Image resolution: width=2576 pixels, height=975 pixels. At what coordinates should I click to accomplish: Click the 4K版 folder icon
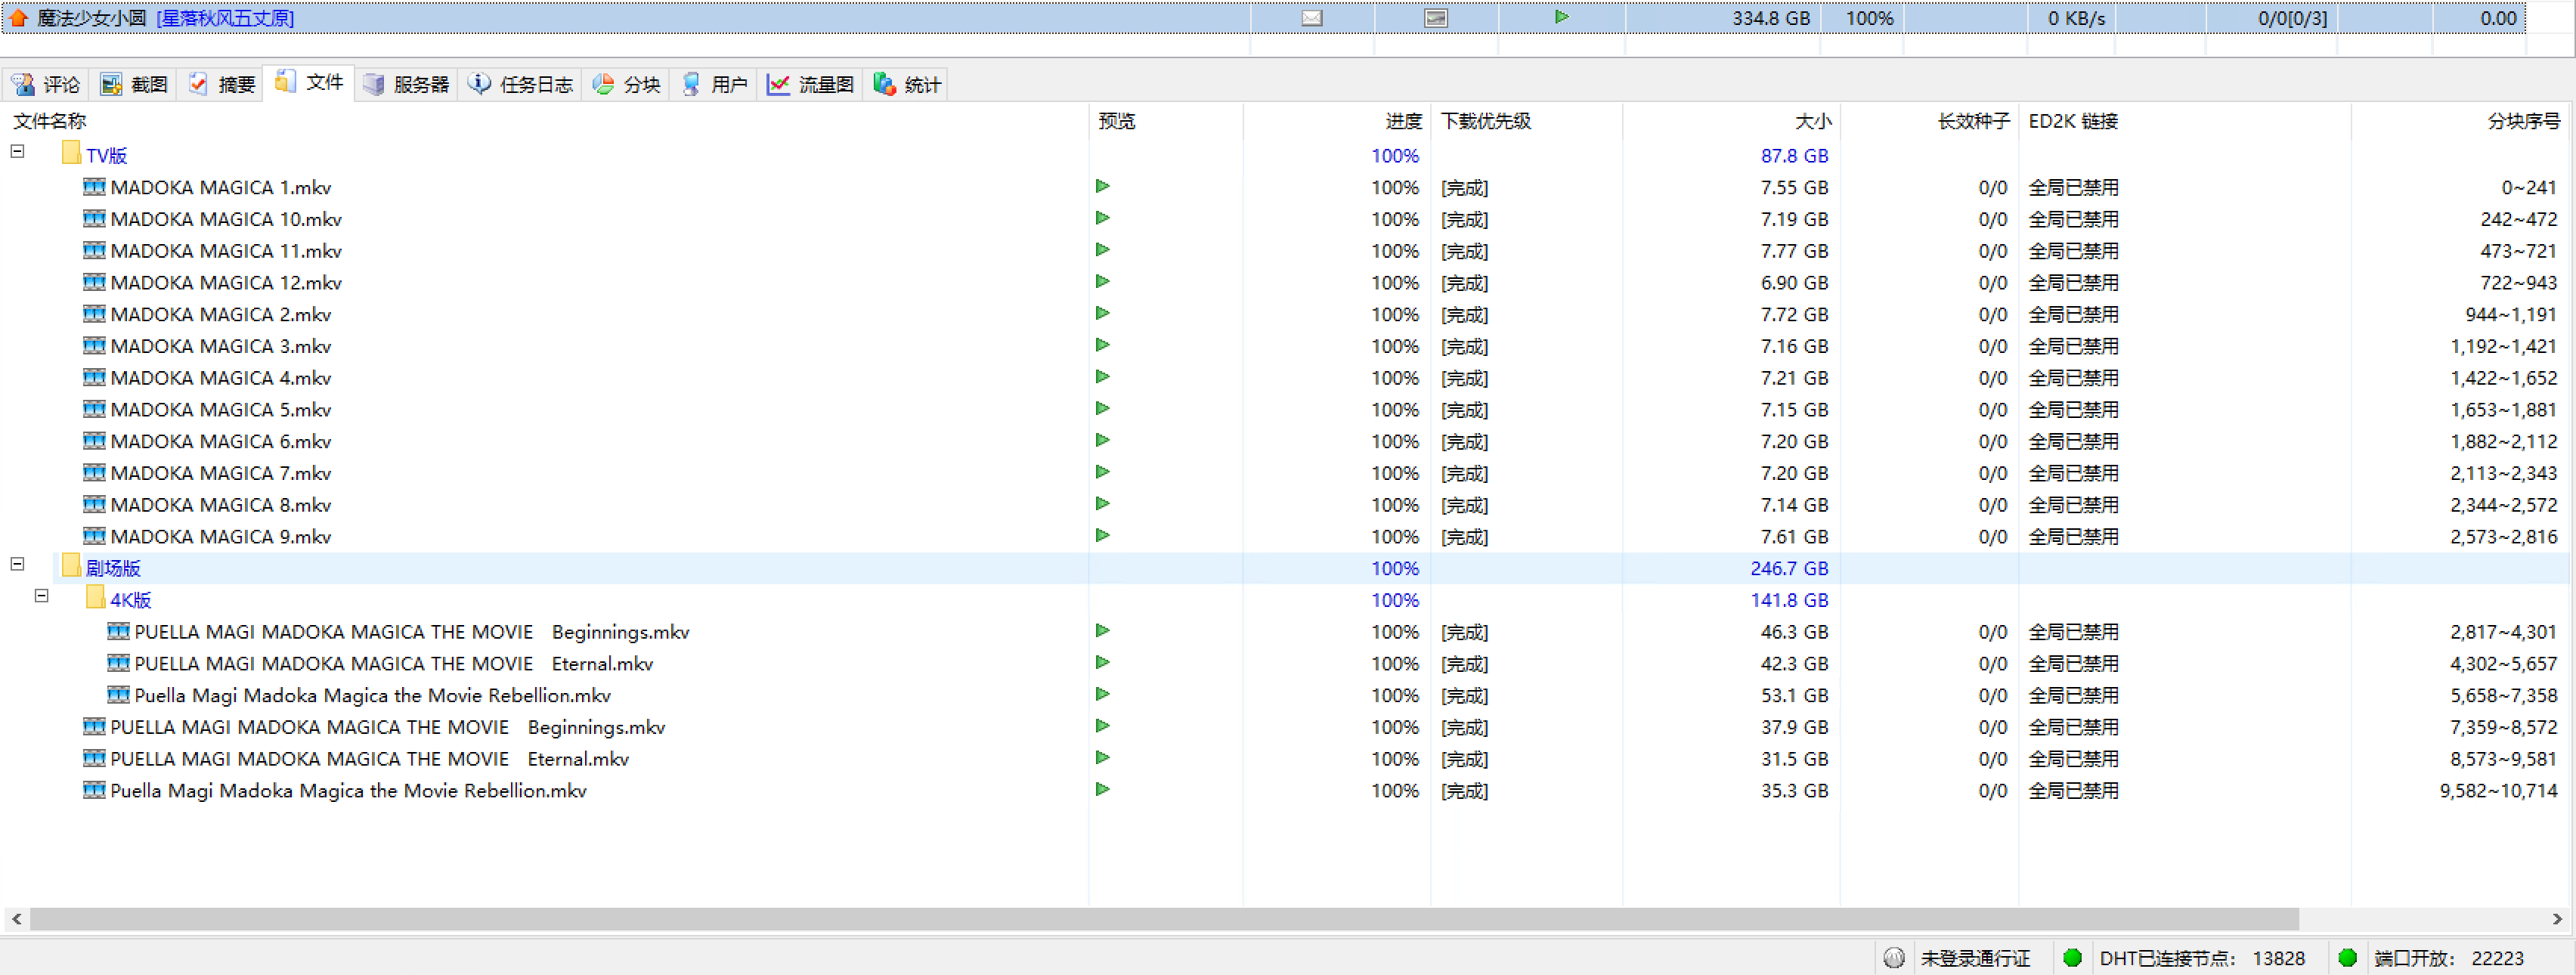click(x=95, y=598)
